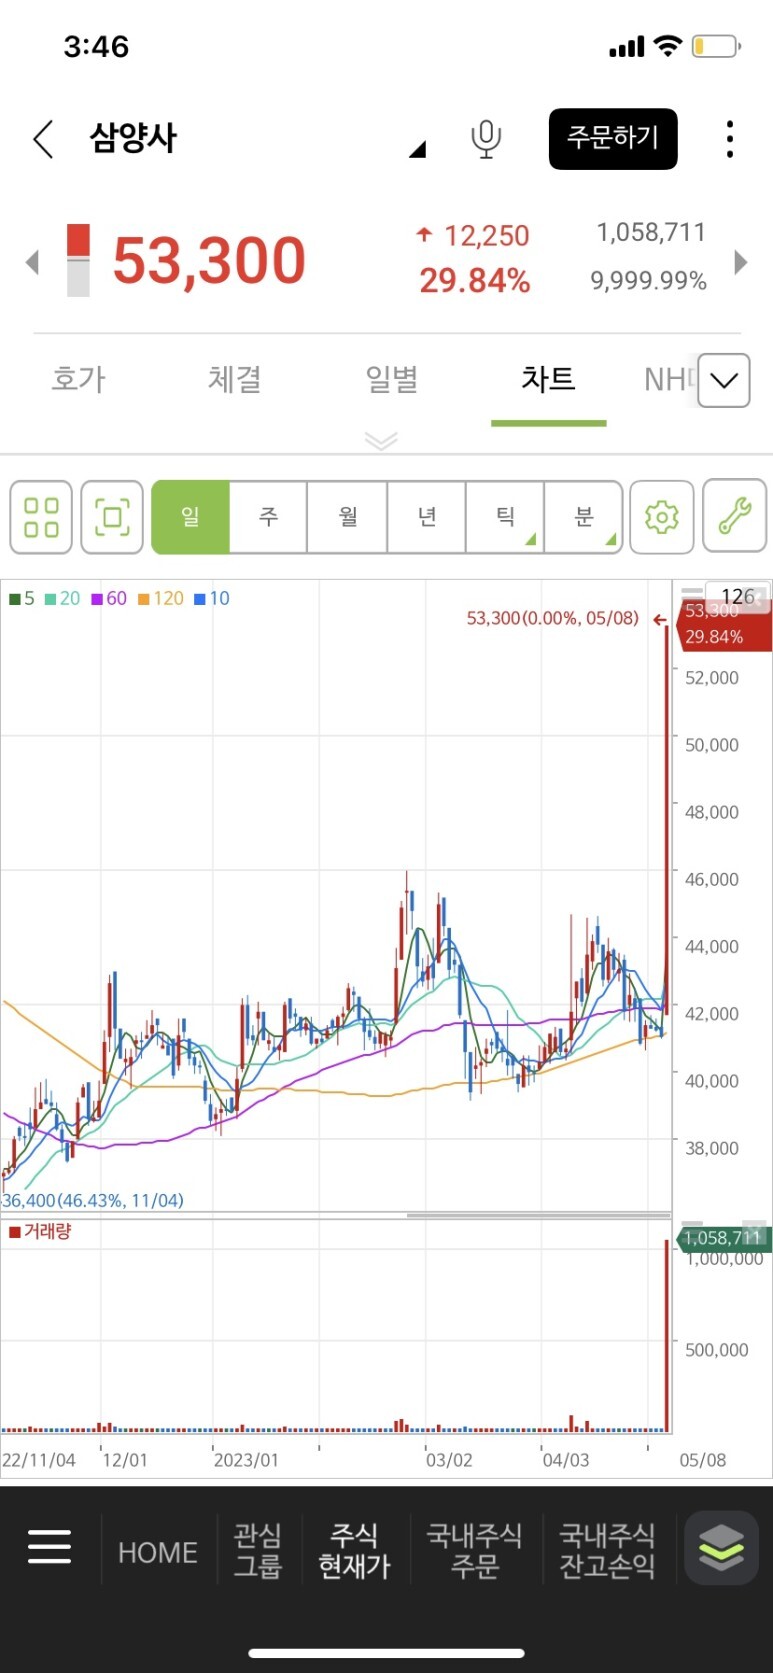
Task: Tap the 9,999.99% volume ratio
Action: [x=648, y=281]
